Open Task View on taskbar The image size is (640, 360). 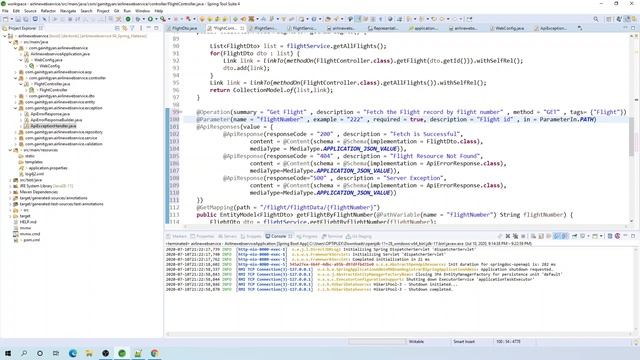[x=56, y=353]
